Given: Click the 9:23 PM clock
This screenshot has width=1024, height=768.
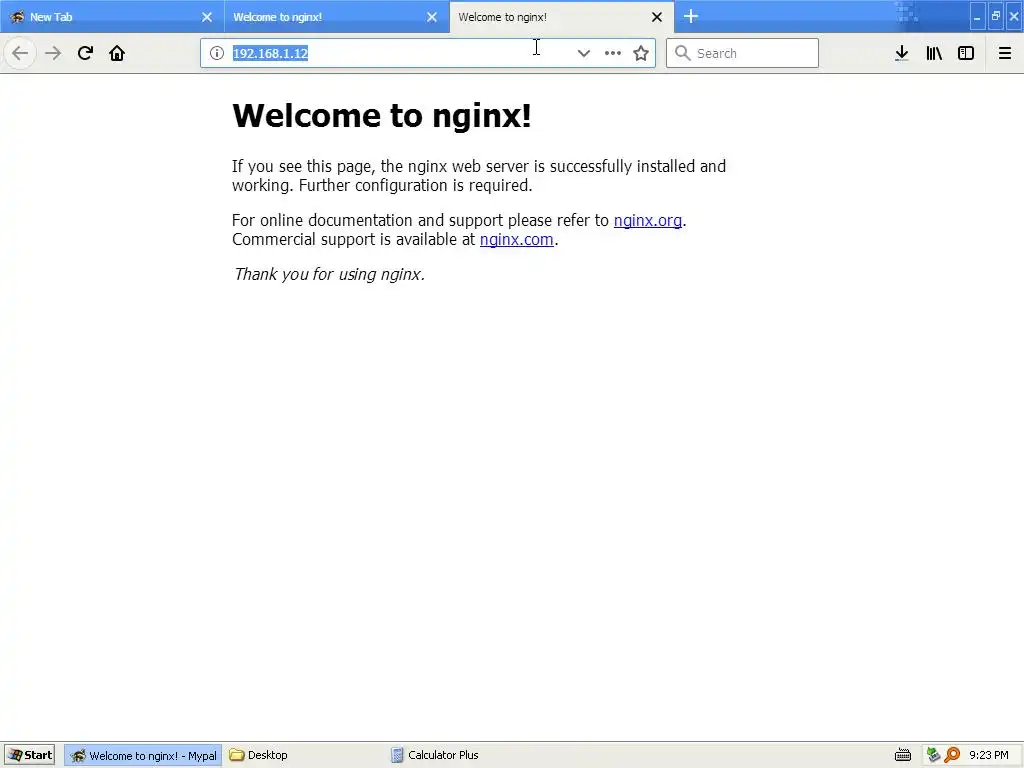Looking at the screenshot, I should [x=989, y=755].
